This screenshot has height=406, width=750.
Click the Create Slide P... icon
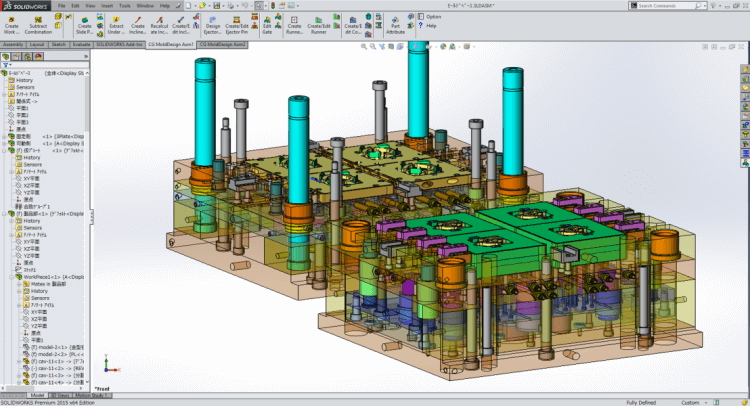(84, 26)
